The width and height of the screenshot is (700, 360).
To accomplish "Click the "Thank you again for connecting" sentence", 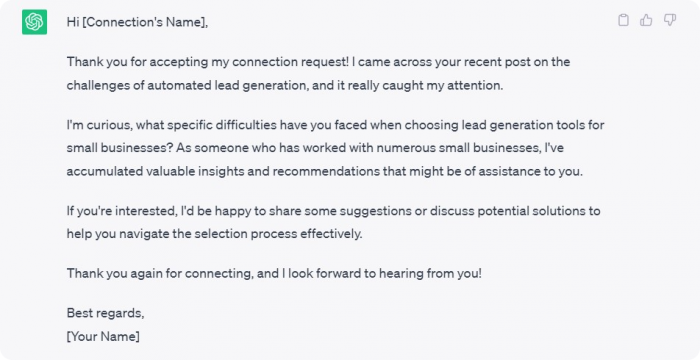I will coord(274,273).
